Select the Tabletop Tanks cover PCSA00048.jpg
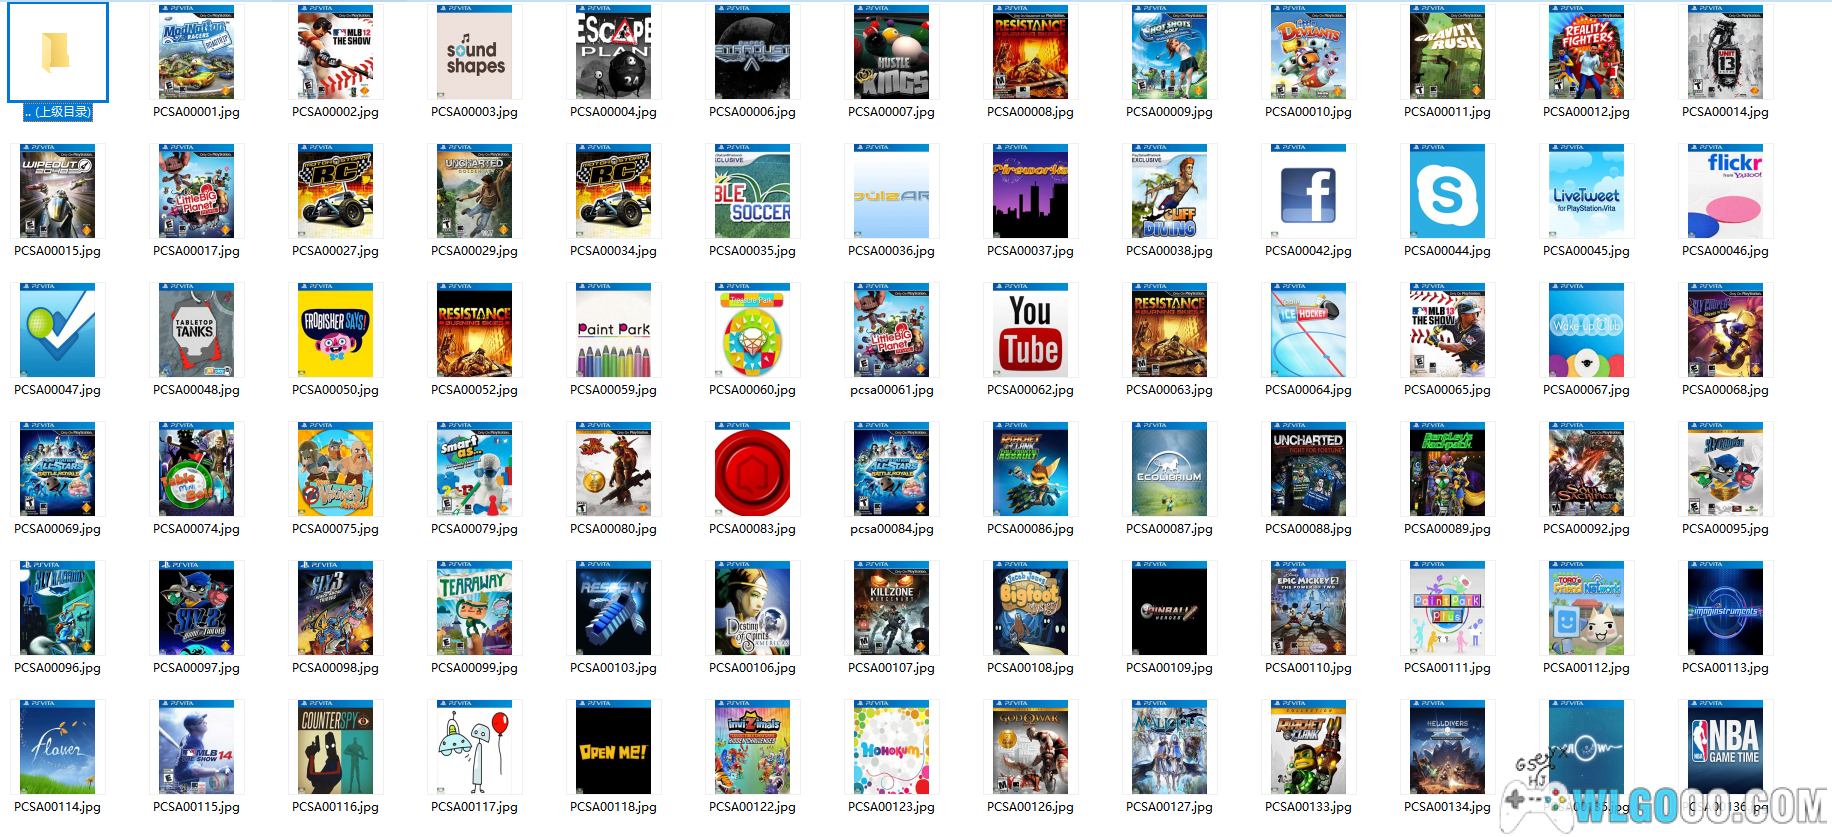Screen dimensions: 1832x837 196,331
